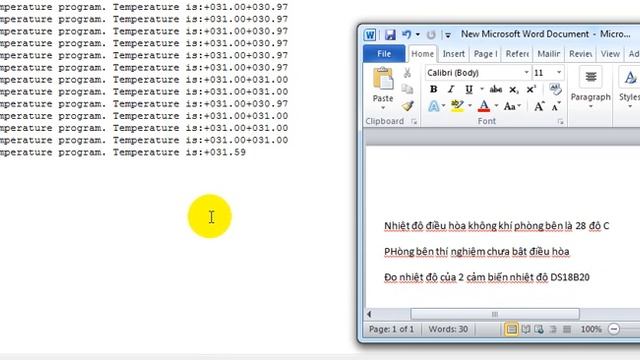Viewport: 640px width, 360px height.
Task: Switch to Outline view
Action: (553, 329)
